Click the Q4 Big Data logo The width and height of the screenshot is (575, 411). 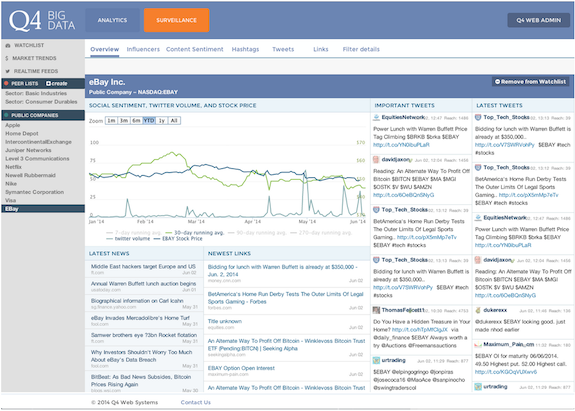coord(42,20)
